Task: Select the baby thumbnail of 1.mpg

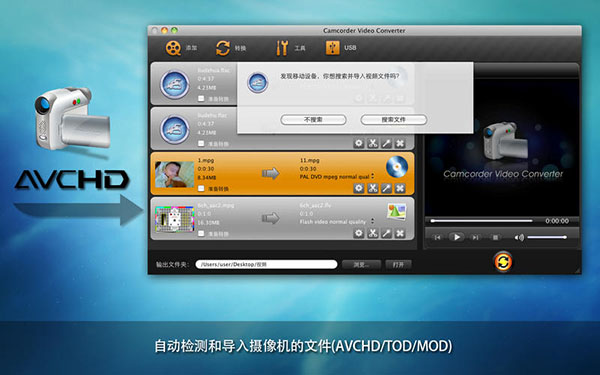Action: 174,174
